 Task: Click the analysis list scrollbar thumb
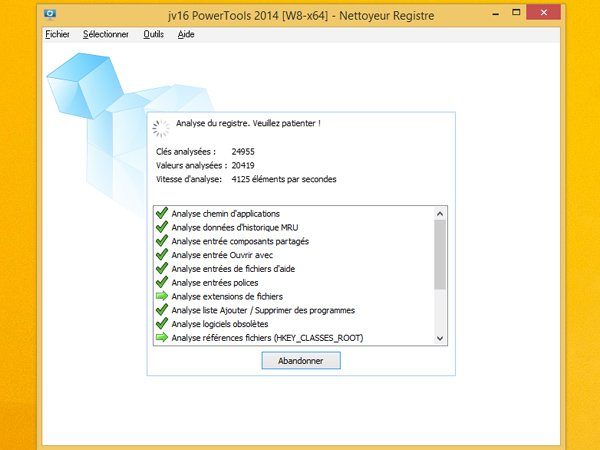pyautogui.click(x=440, y=255)
